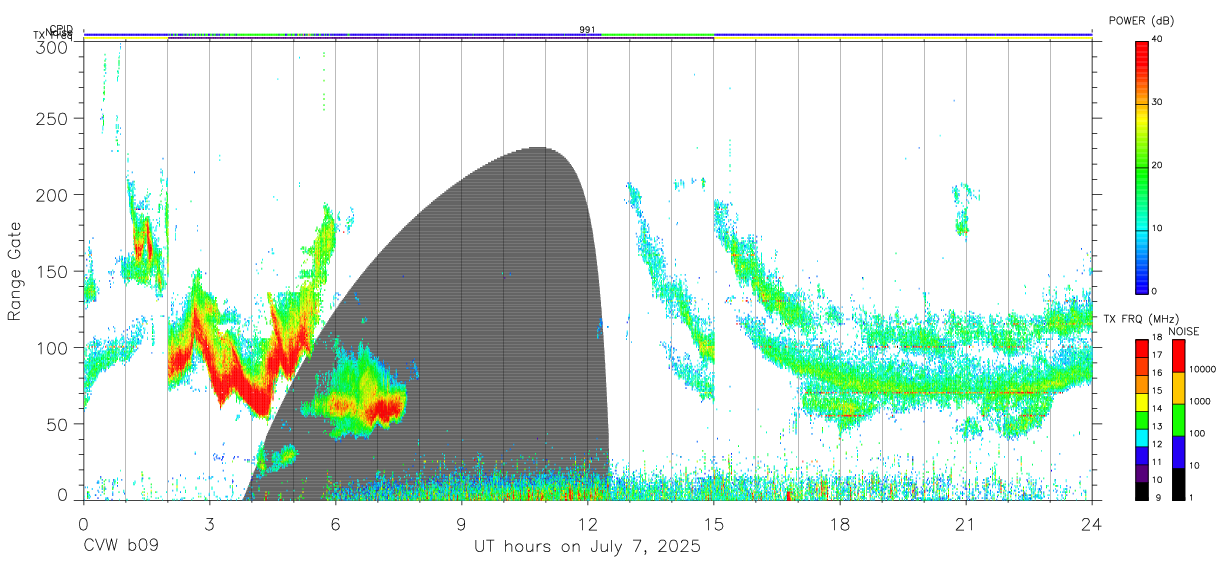
Task: Click the NOISE legend title
Action: point(1185,331)
